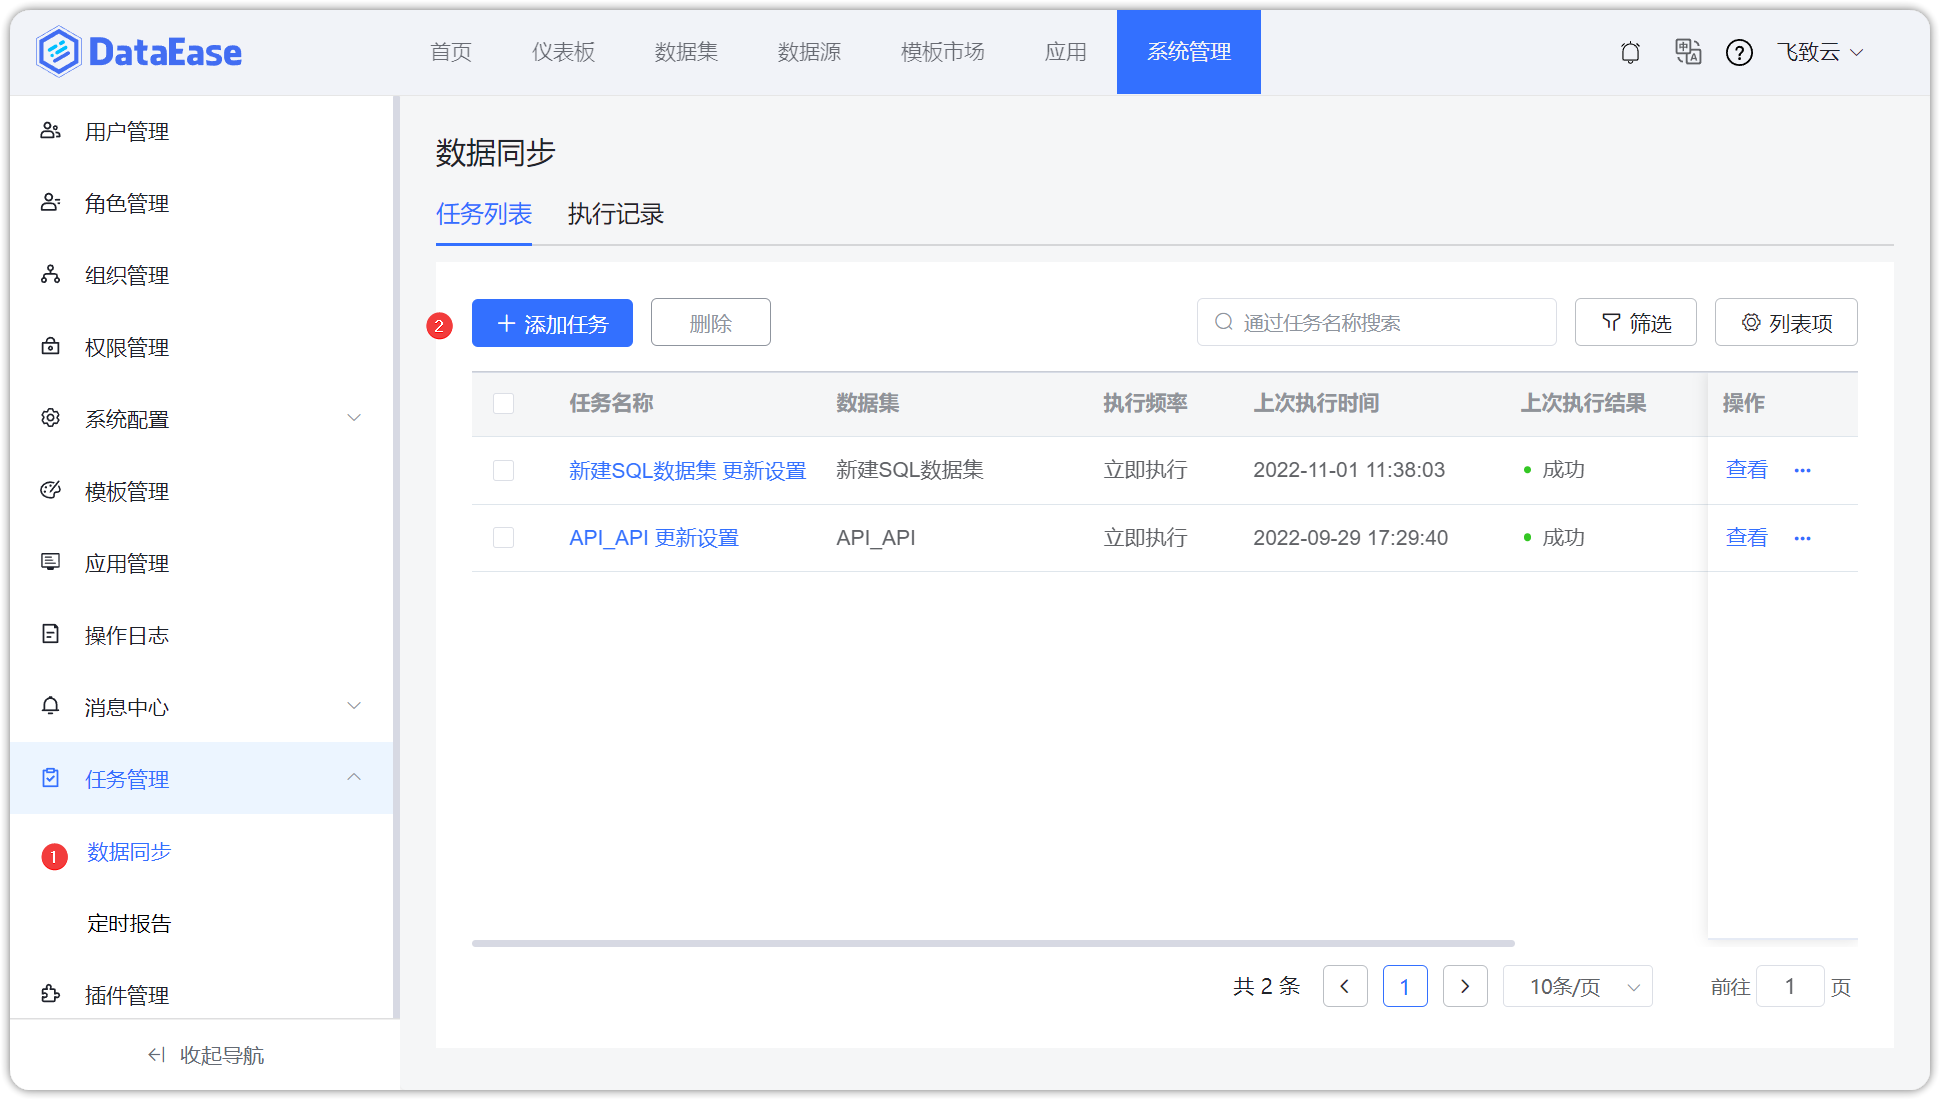
Task: Open the 列表项 column settings gear
Action: tap(1786, 322)
